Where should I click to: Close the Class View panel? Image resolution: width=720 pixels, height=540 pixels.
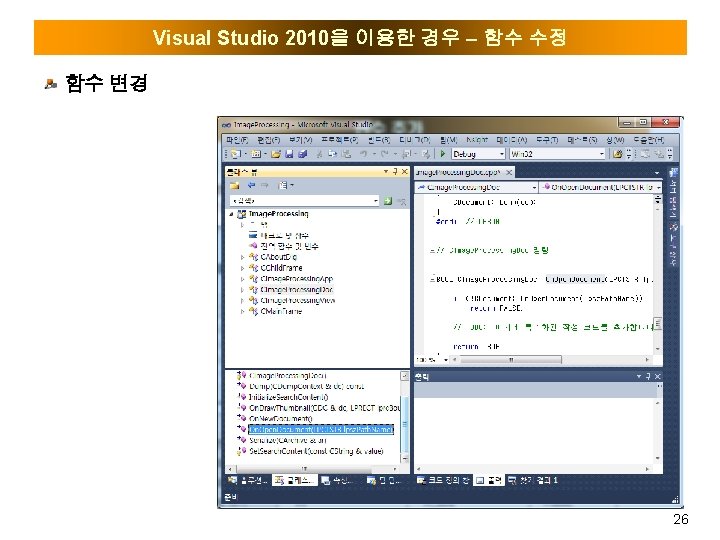pos(404,172)
